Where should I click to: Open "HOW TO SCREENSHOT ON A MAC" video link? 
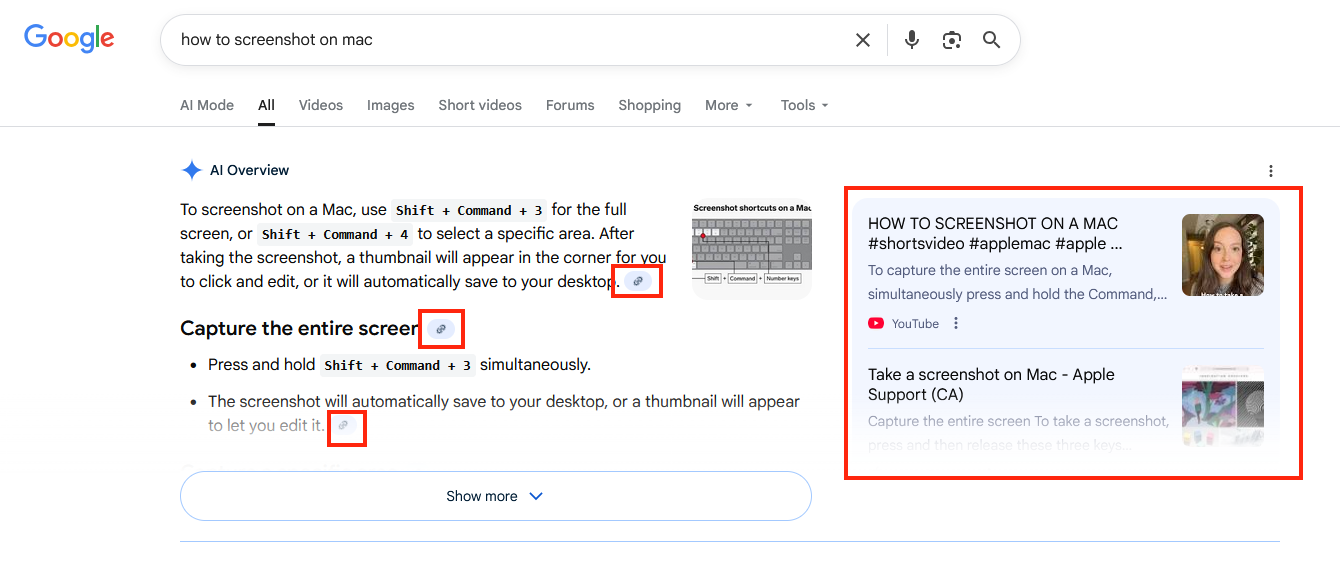(x=993, y=233)
